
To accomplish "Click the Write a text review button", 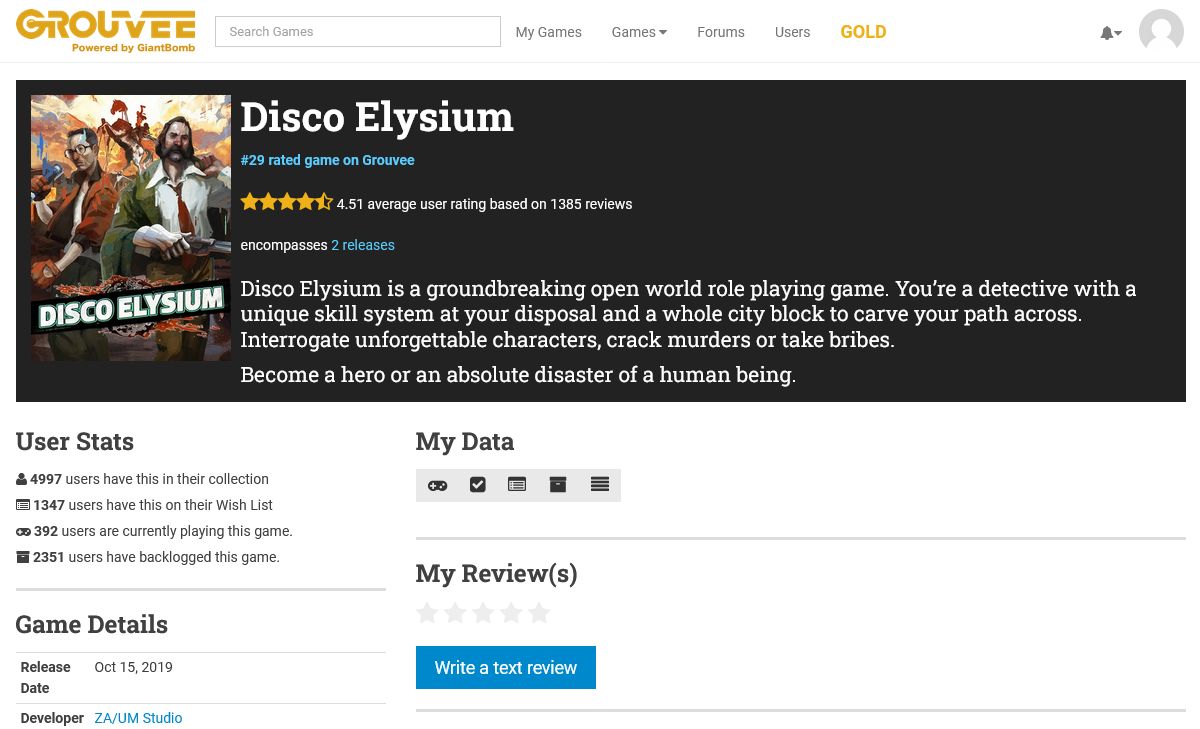I will [505, 667].
